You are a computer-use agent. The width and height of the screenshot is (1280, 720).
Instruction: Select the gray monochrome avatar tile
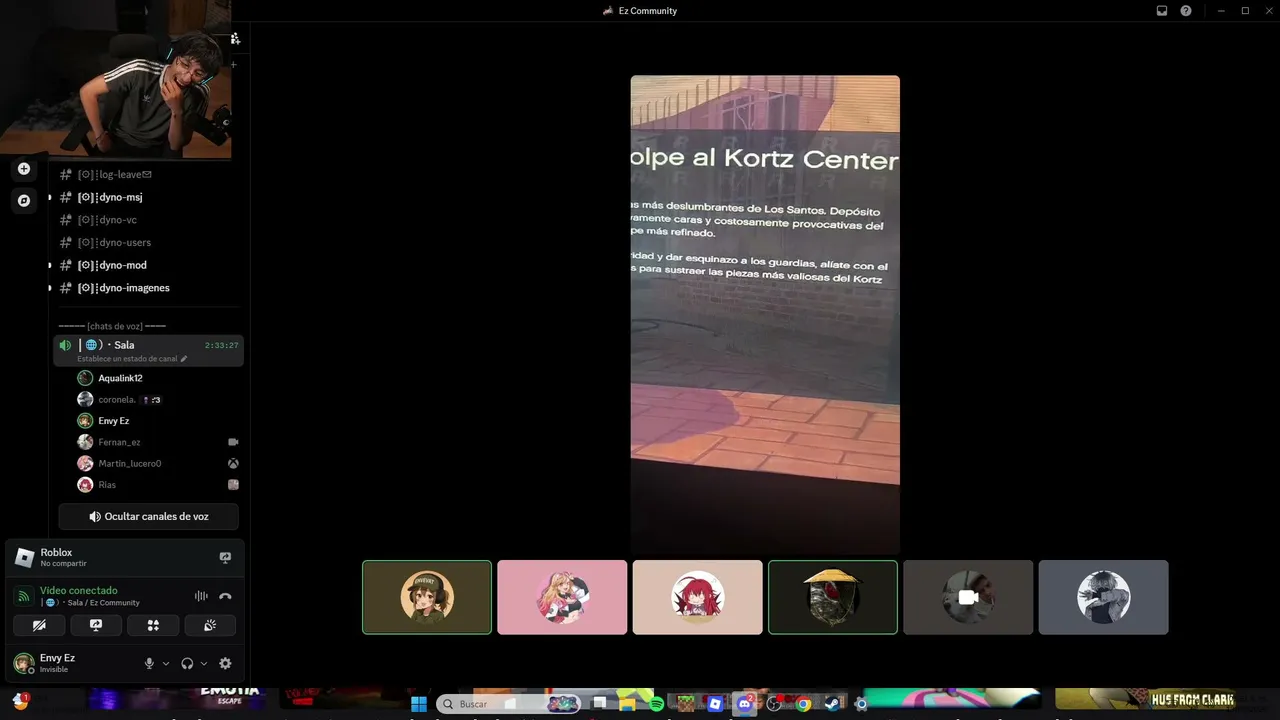pos(1103,597)
